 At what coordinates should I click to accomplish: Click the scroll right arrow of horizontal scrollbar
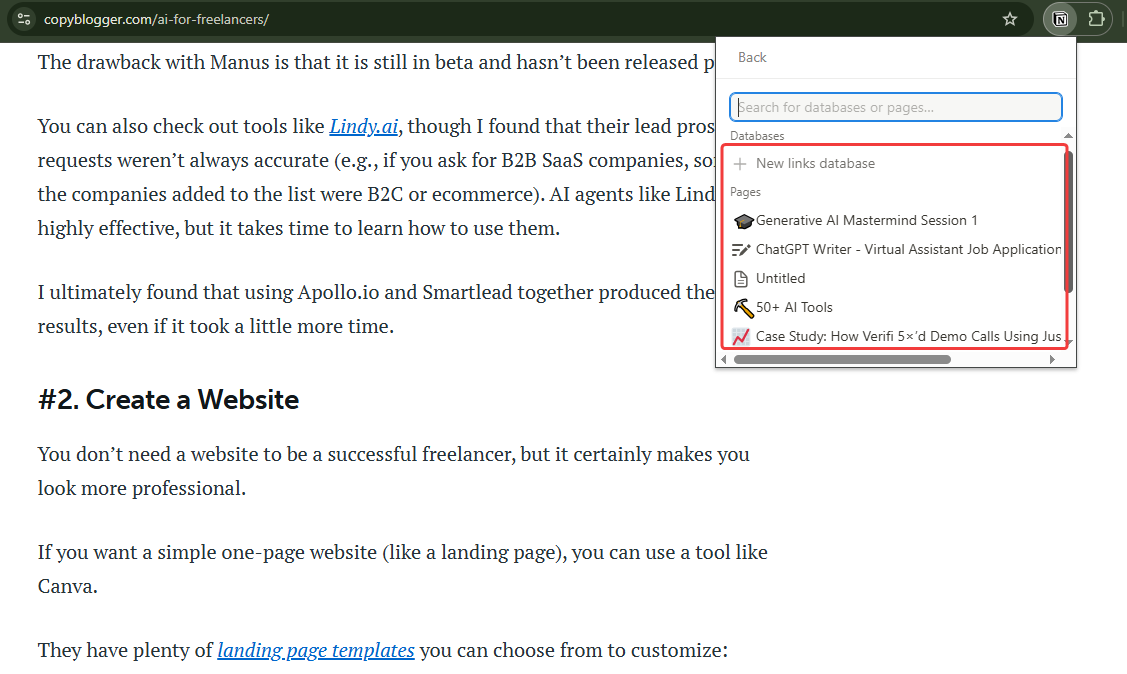(x=1052, y=359)
